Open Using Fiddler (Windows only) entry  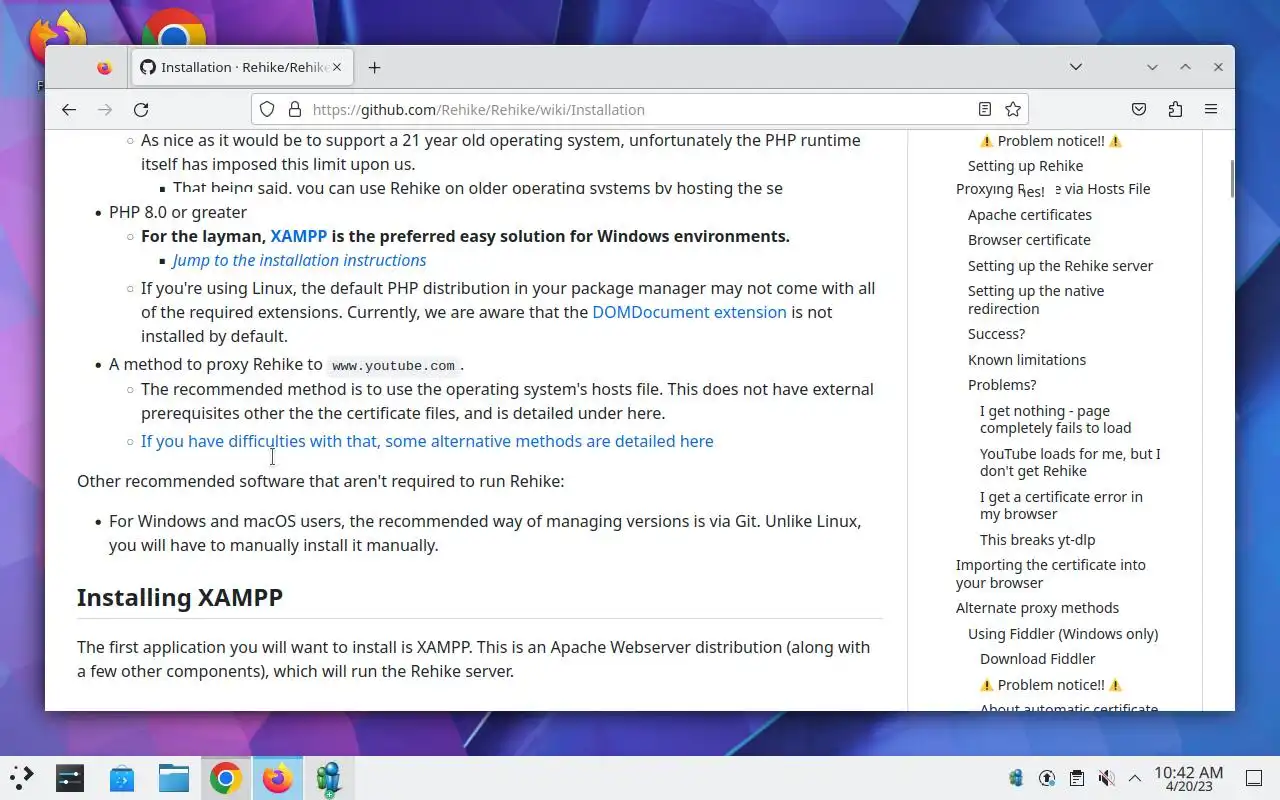(1062, 634)
